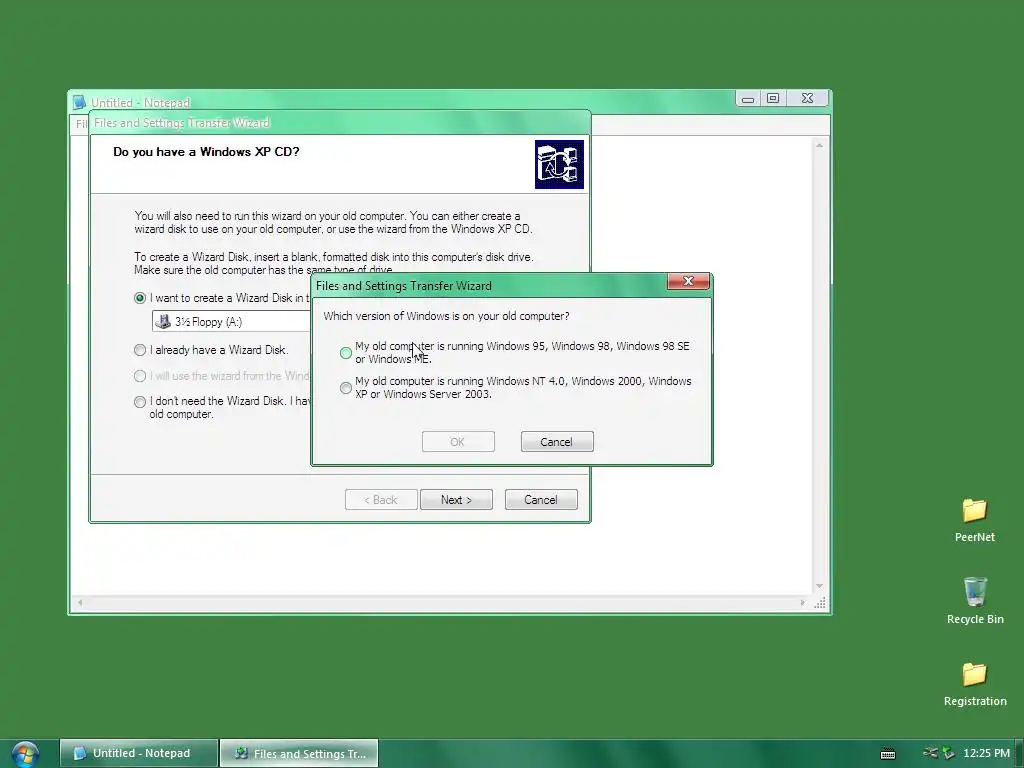Click the text 'Which version of Windows is on your old computer?'
Viewport: 1024px width, 768px height.
(446, 316)
